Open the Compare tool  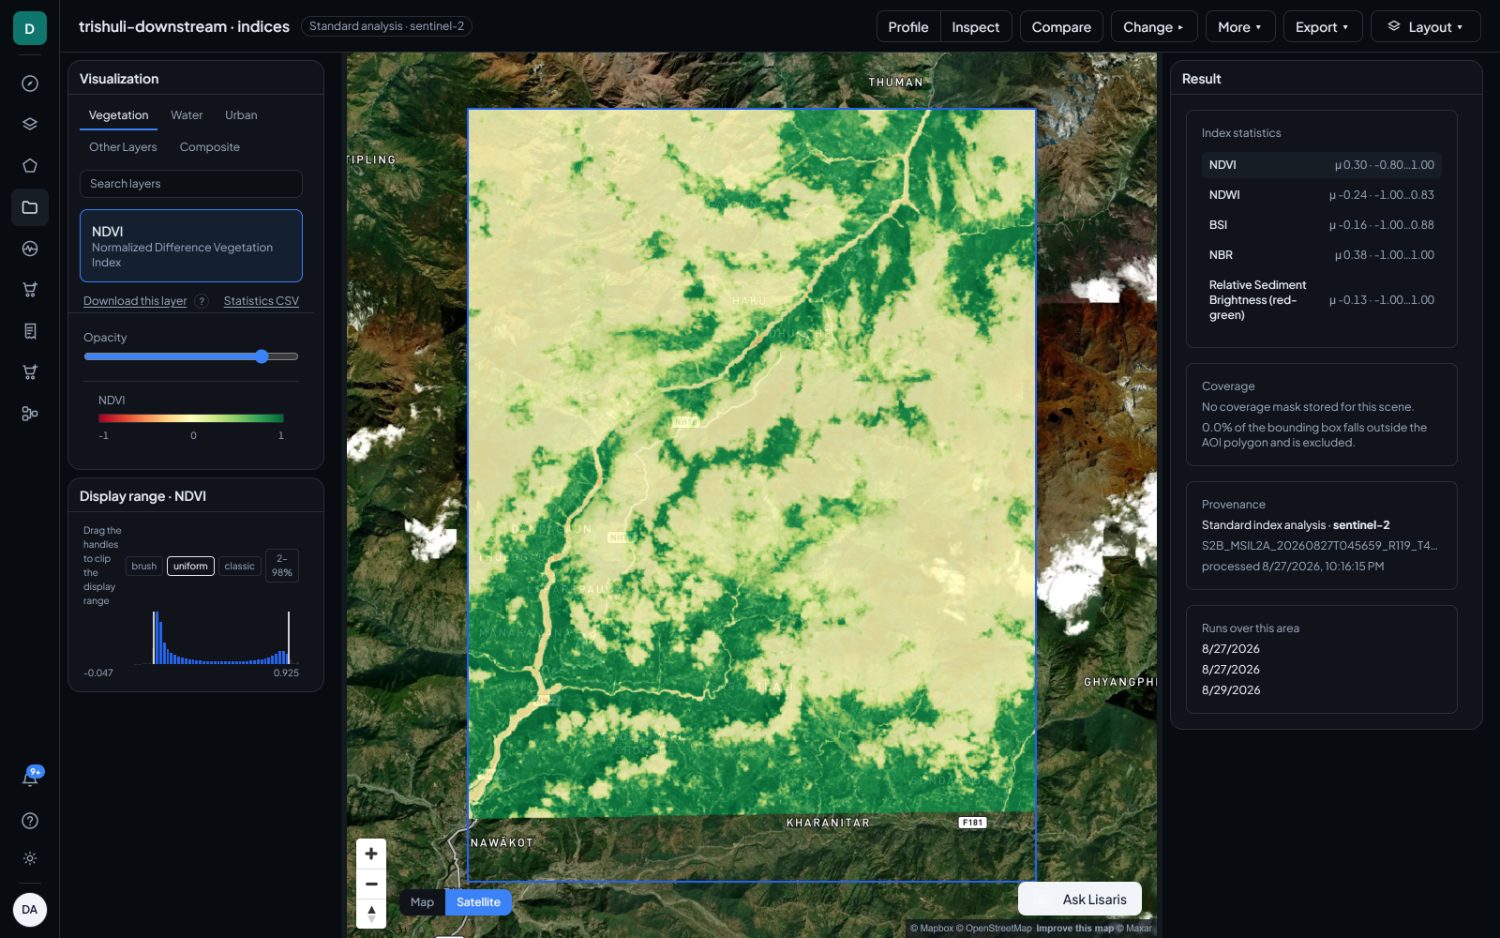click(x=1061, y=27)
